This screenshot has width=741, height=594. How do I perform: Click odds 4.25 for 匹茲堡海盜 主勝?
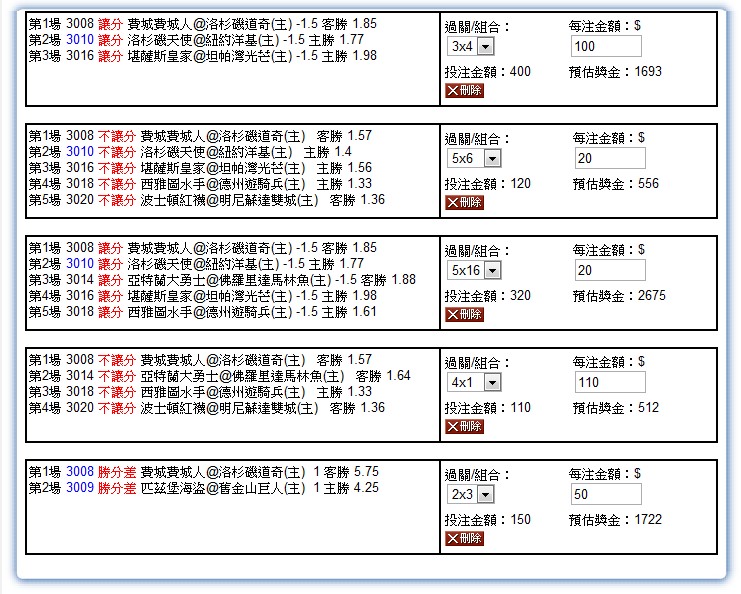click(x=367, y=488)
